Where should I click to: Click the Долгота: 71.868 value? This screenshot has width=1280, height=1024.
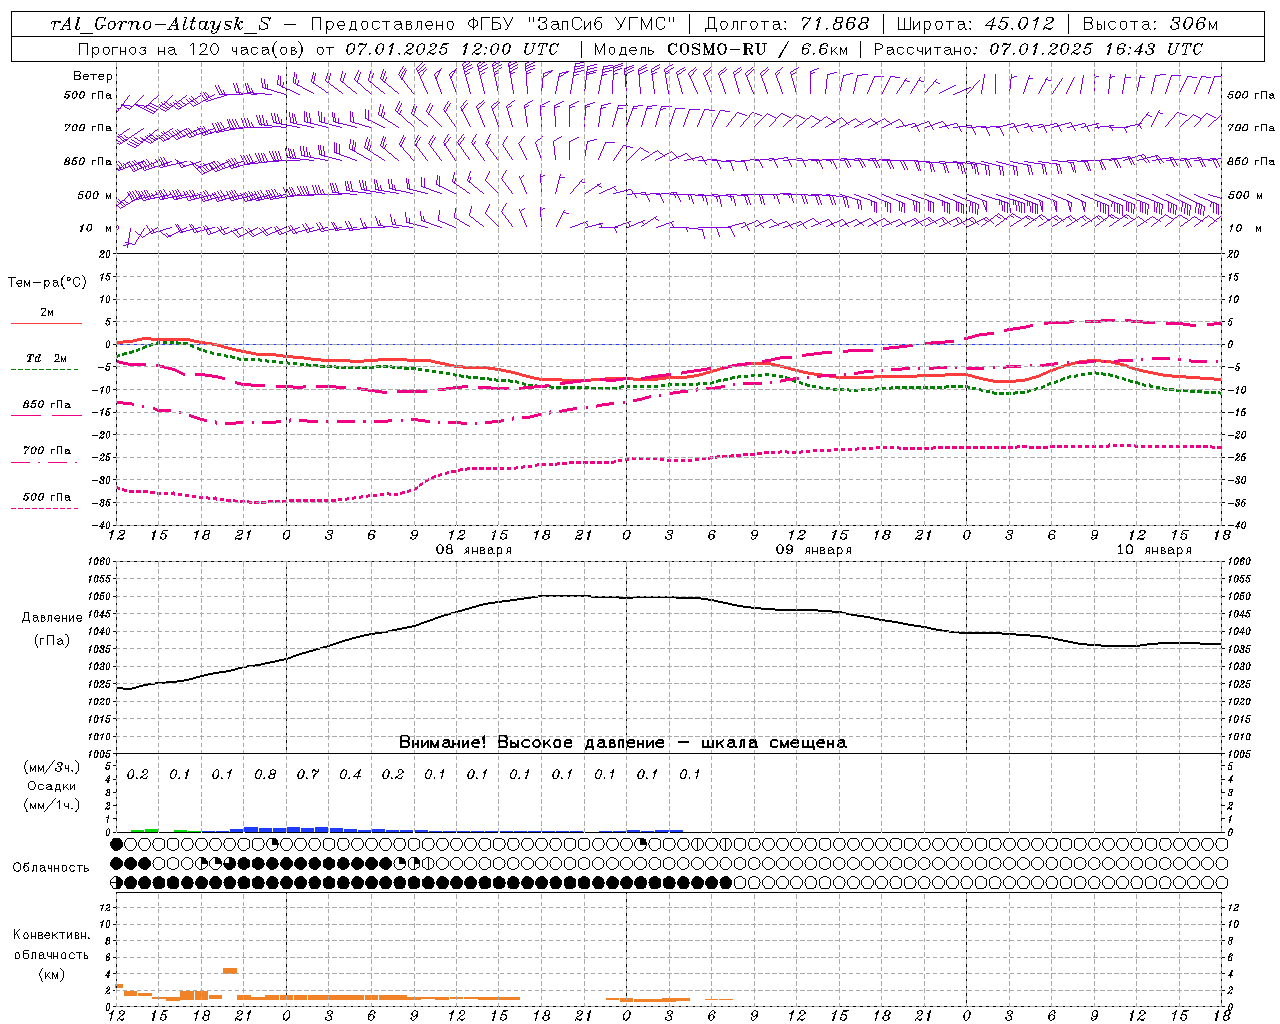[x=787, y=24]
